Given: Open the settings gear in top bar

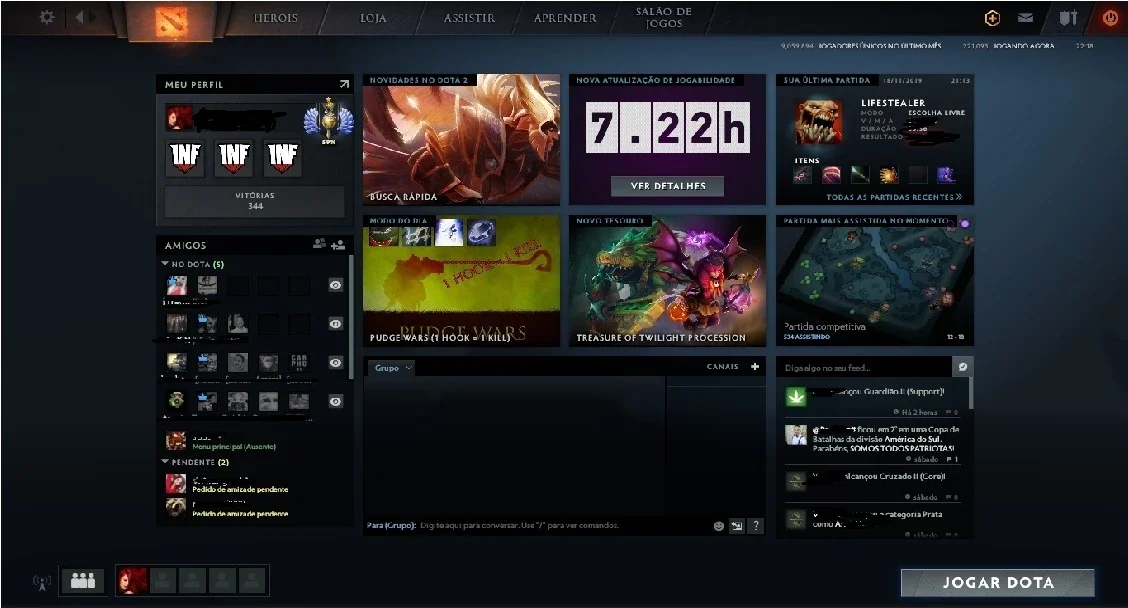Looking at the screenshot, I should [47, 17].
